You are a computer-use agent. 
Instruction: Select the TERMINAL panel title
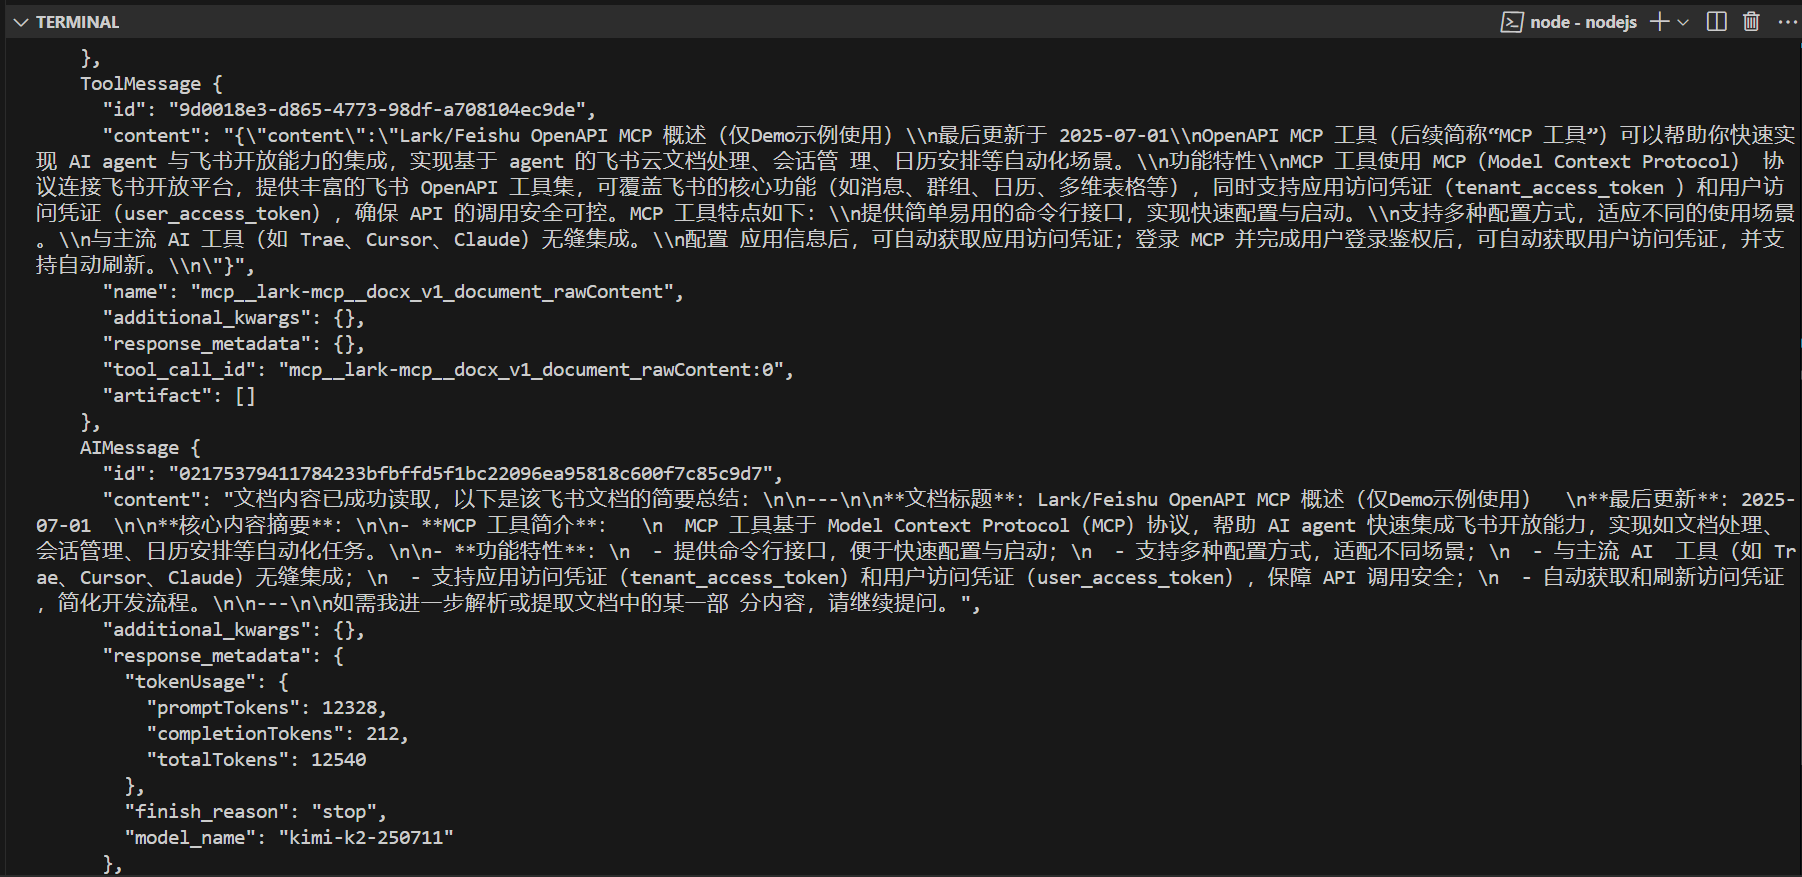[78, 22]
